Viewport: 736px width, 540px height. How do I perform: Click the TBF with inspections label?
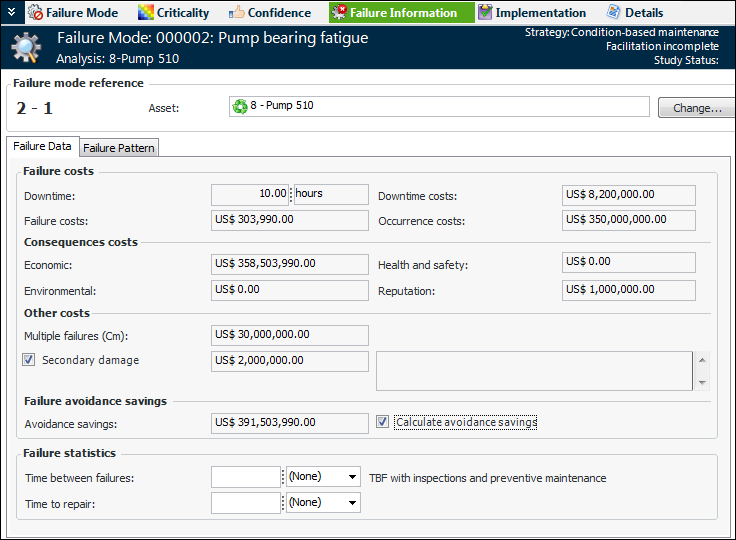(x=487, y=478)
